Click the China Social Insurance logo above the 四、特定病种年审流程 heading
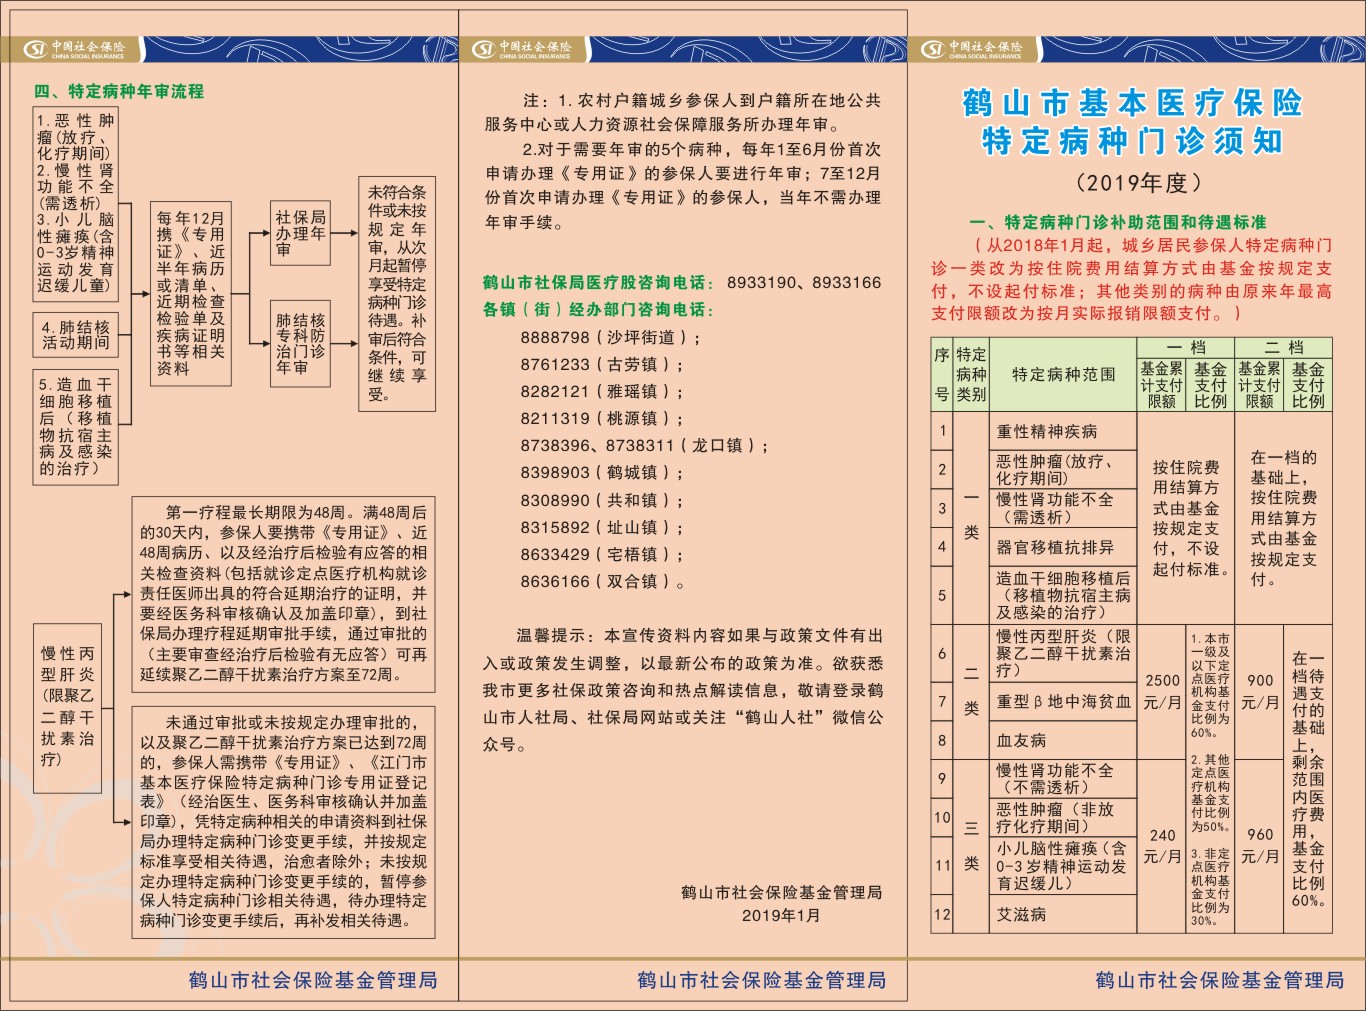This screenshot has height=1011, width=1366. point(75,49)
